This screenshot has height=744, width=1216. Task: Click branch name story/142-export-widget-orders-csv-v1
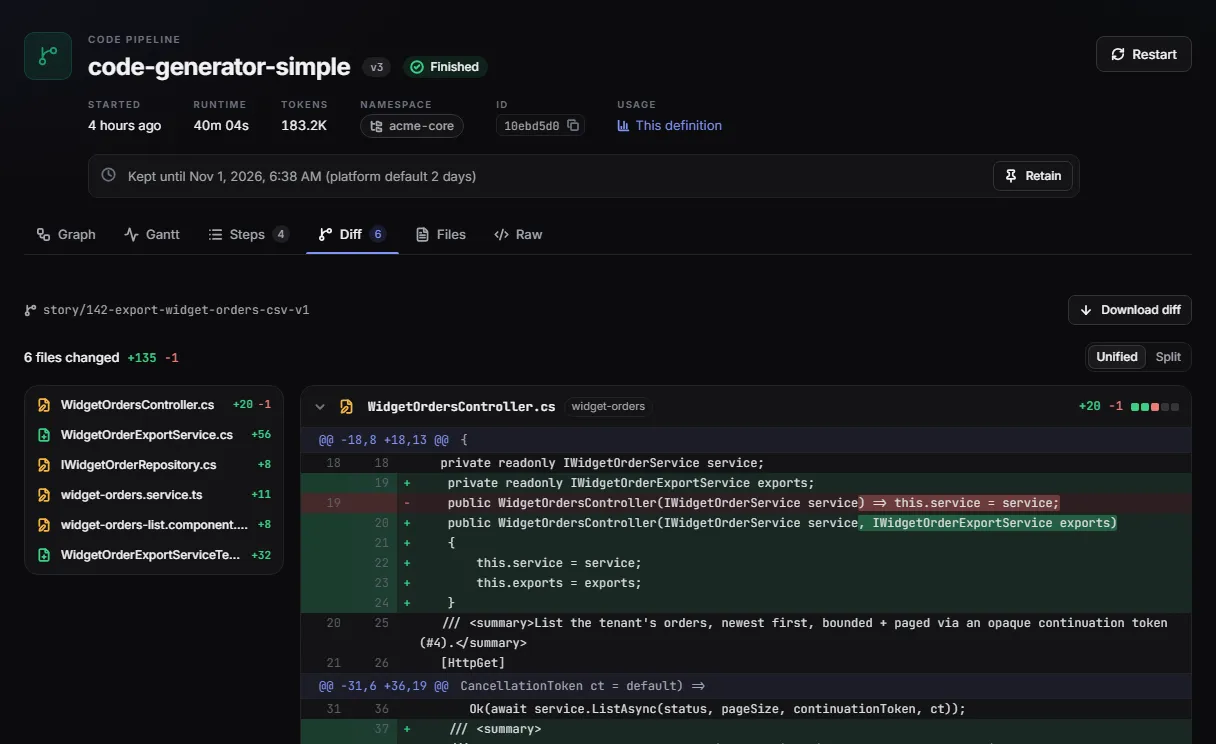coord(176,310)
